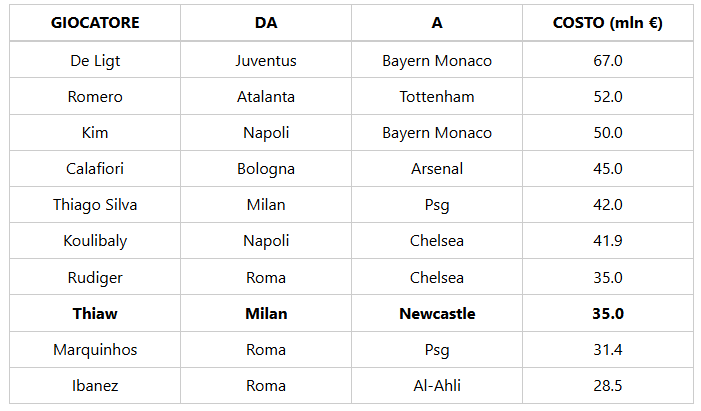Click the GIOCATORE column header
This screenshot has height=411, width=701.
coord(95,23)
